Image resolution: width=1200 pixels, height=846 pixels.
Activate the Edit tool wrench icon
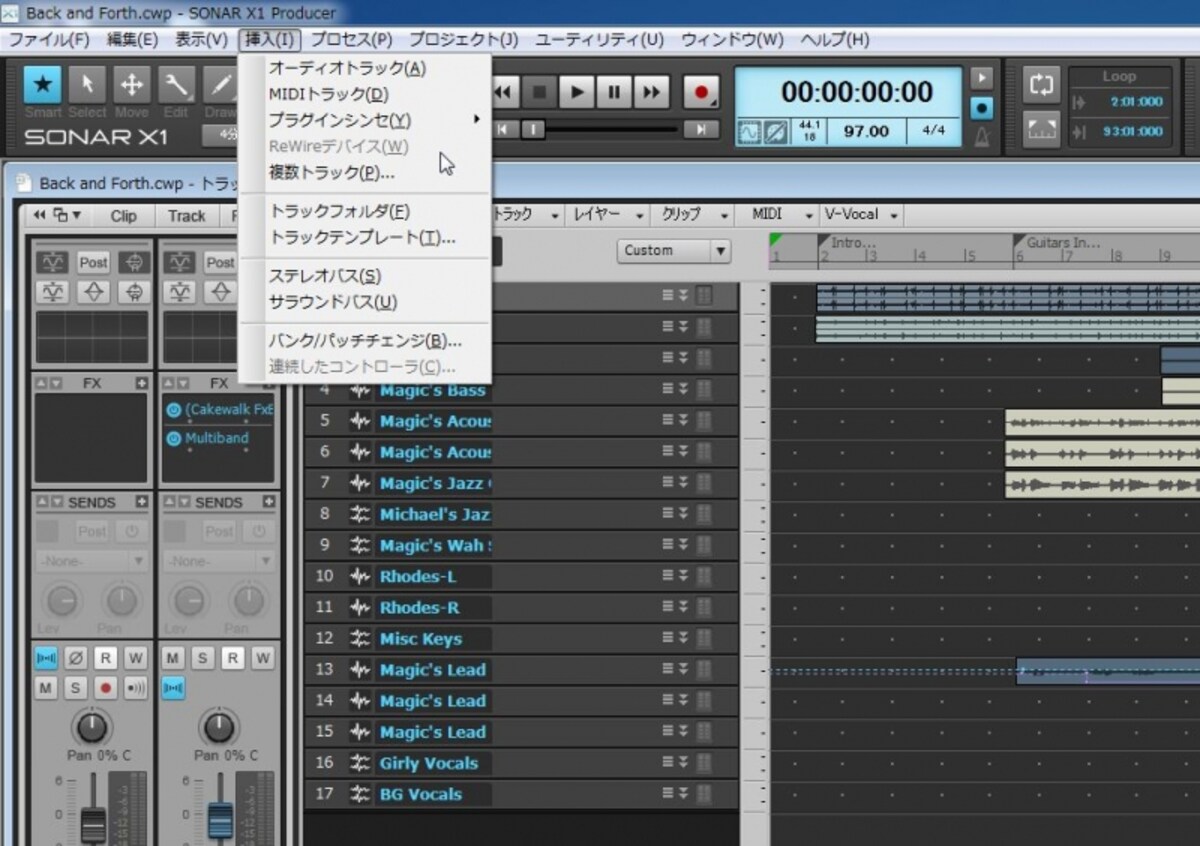175,86
